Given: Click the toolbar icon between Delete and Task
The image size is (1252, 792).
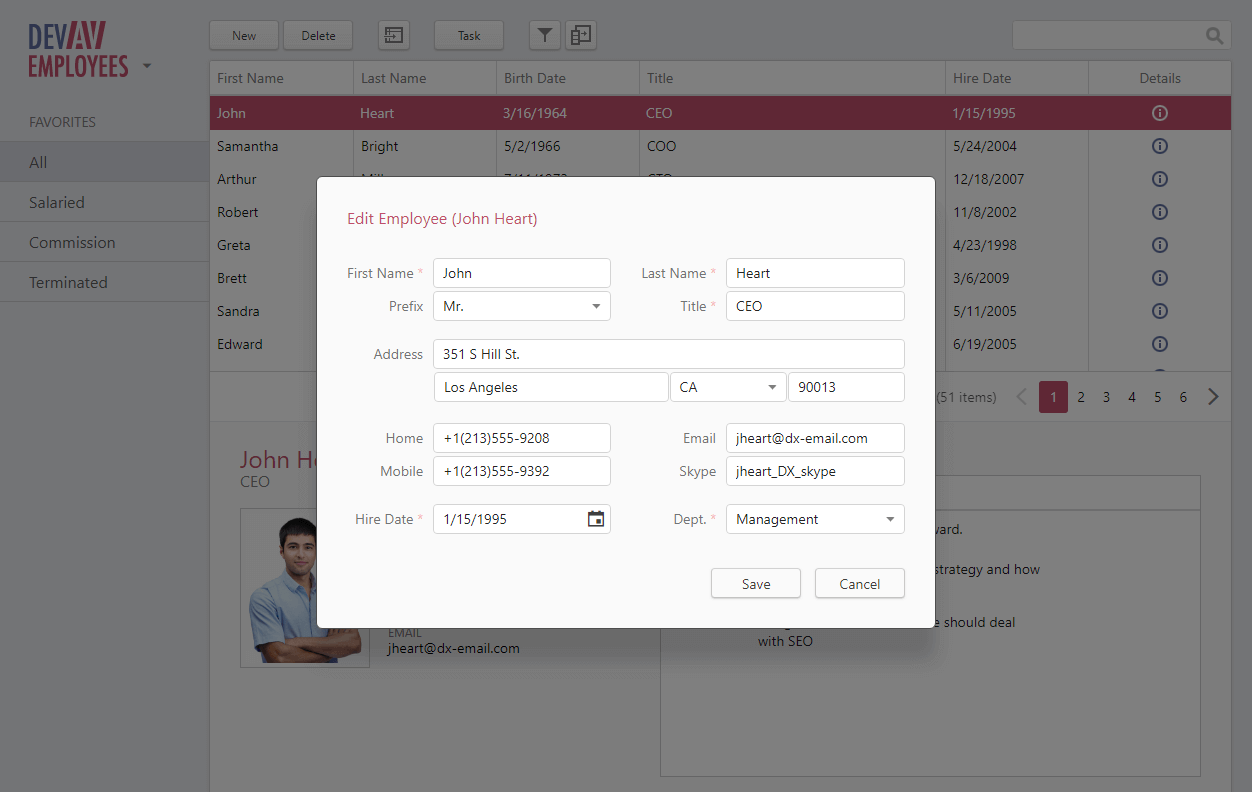Looking at the screenshot, I should (x=394, y=35).
